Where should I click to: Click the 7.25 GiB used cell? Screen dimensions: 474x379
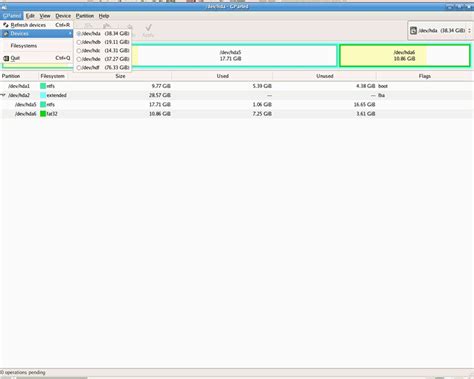[262, 114]
